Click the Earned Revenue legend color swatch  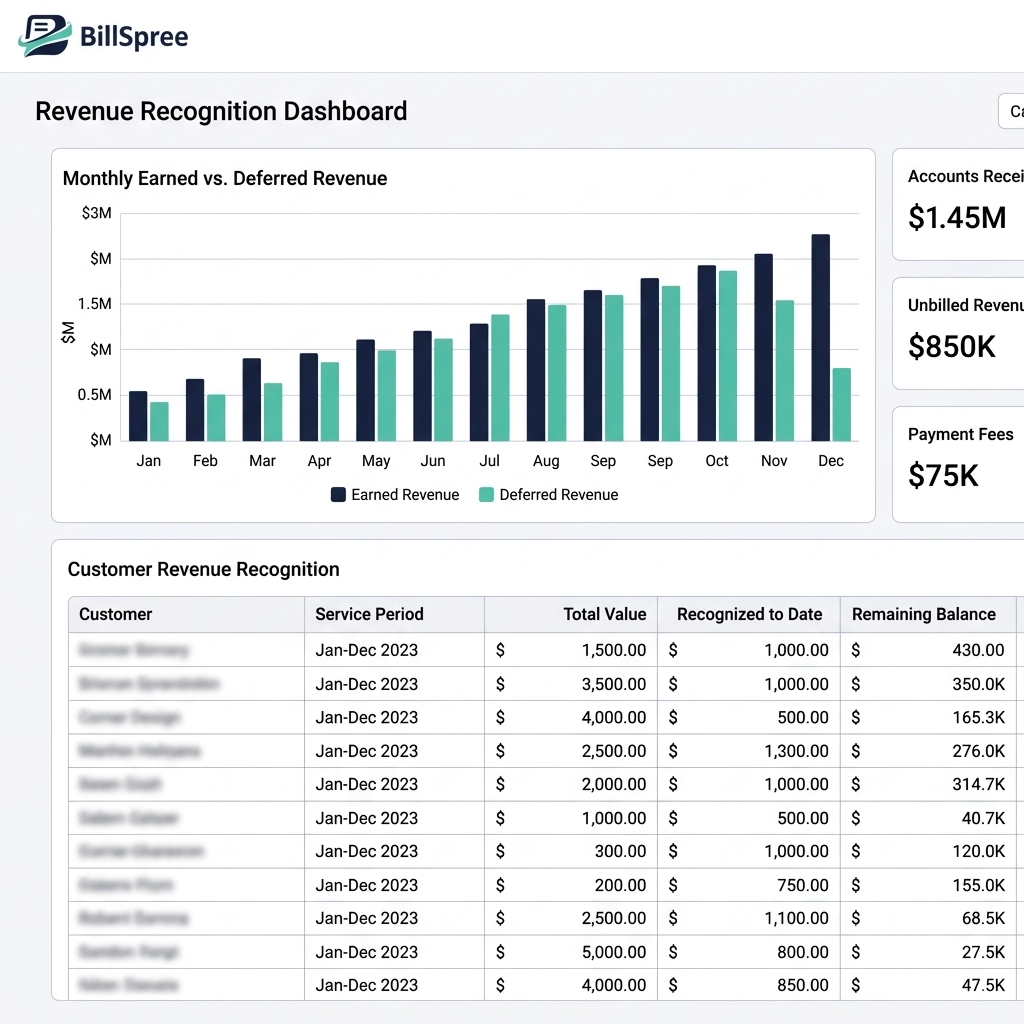click(x=338, y=494)
